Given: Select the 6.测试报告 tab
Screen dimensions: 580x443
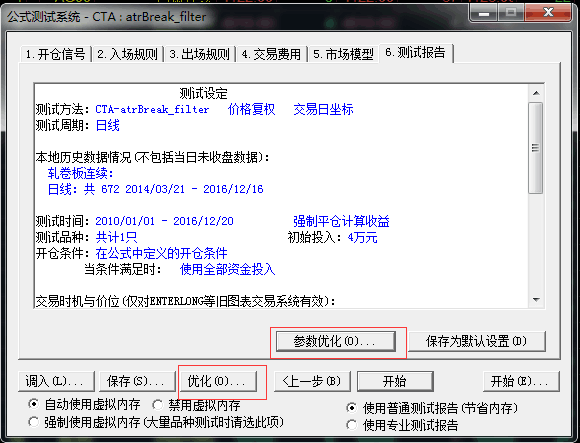Looking at the screenshot, I should [x=416, y=53].
